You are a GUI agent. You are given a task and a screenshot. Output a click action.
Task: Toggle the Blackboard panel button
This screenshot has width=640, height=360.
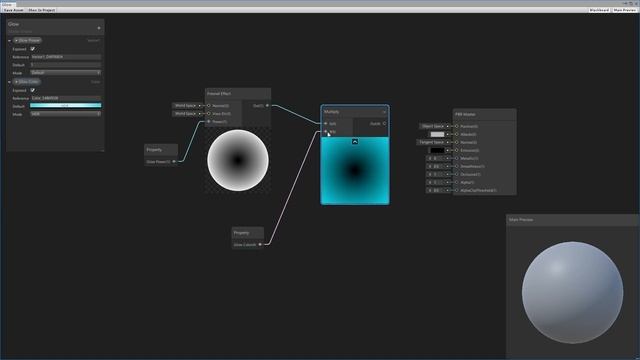click(599, 10)
